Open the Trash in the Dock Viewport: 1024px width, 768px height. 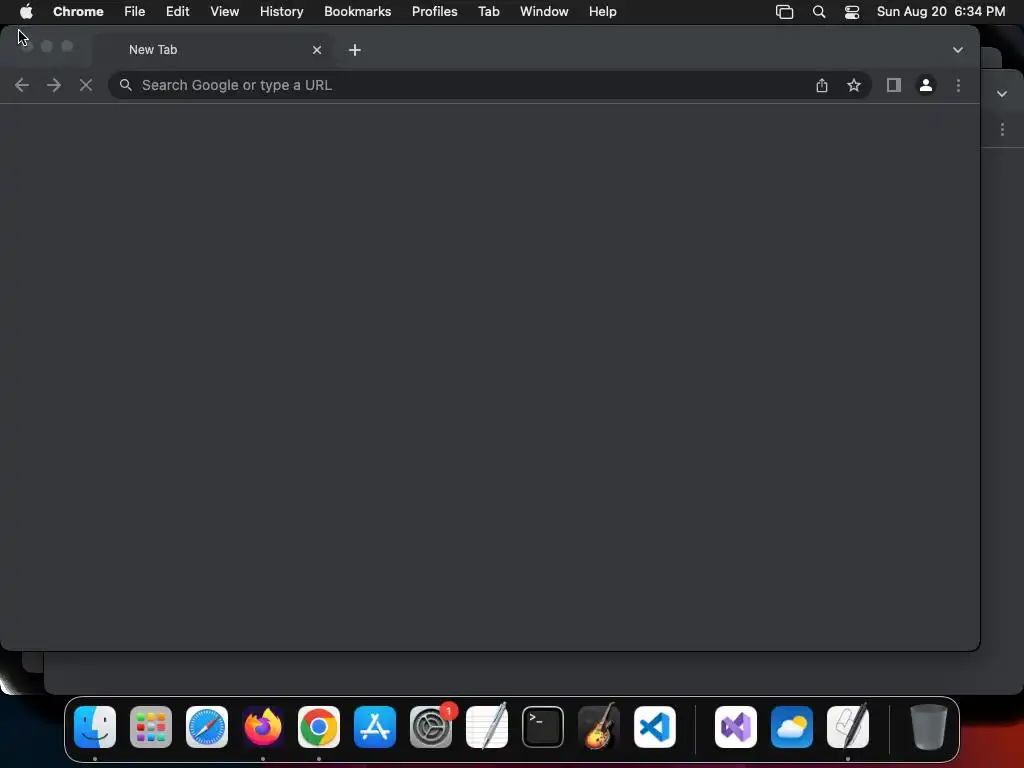pyautogui.click(x=928, y=727)
